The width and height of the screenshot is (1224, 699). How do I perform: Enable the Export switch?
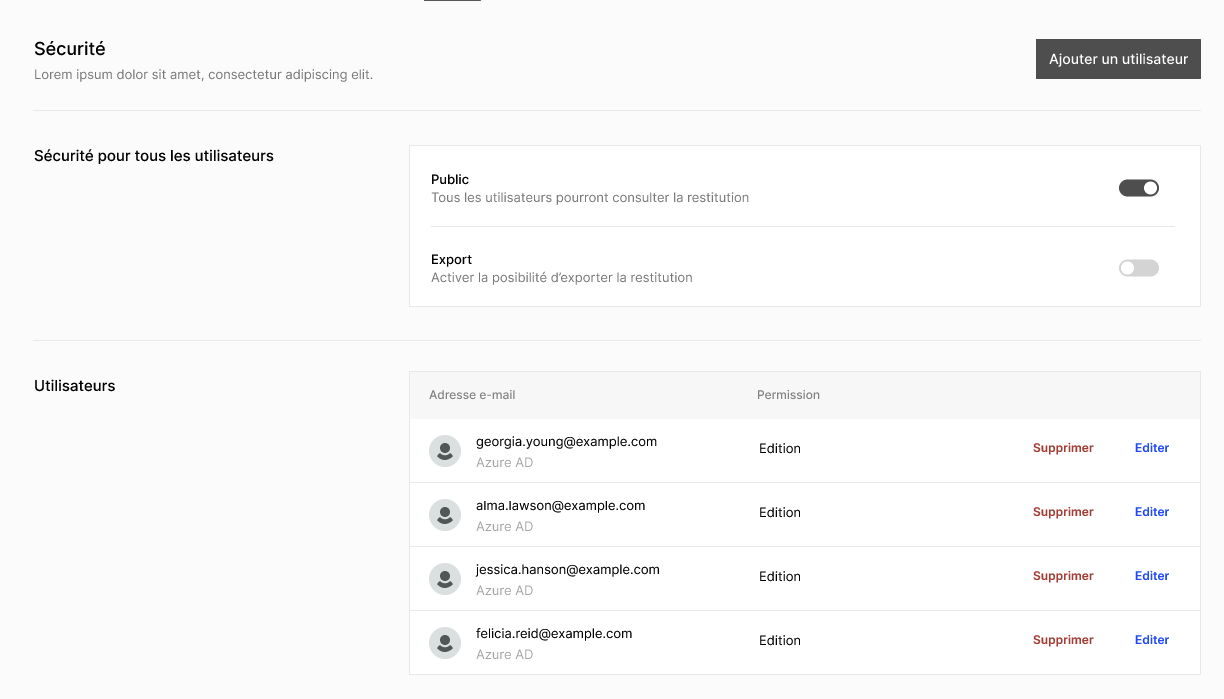click(x=1139, y=268)
